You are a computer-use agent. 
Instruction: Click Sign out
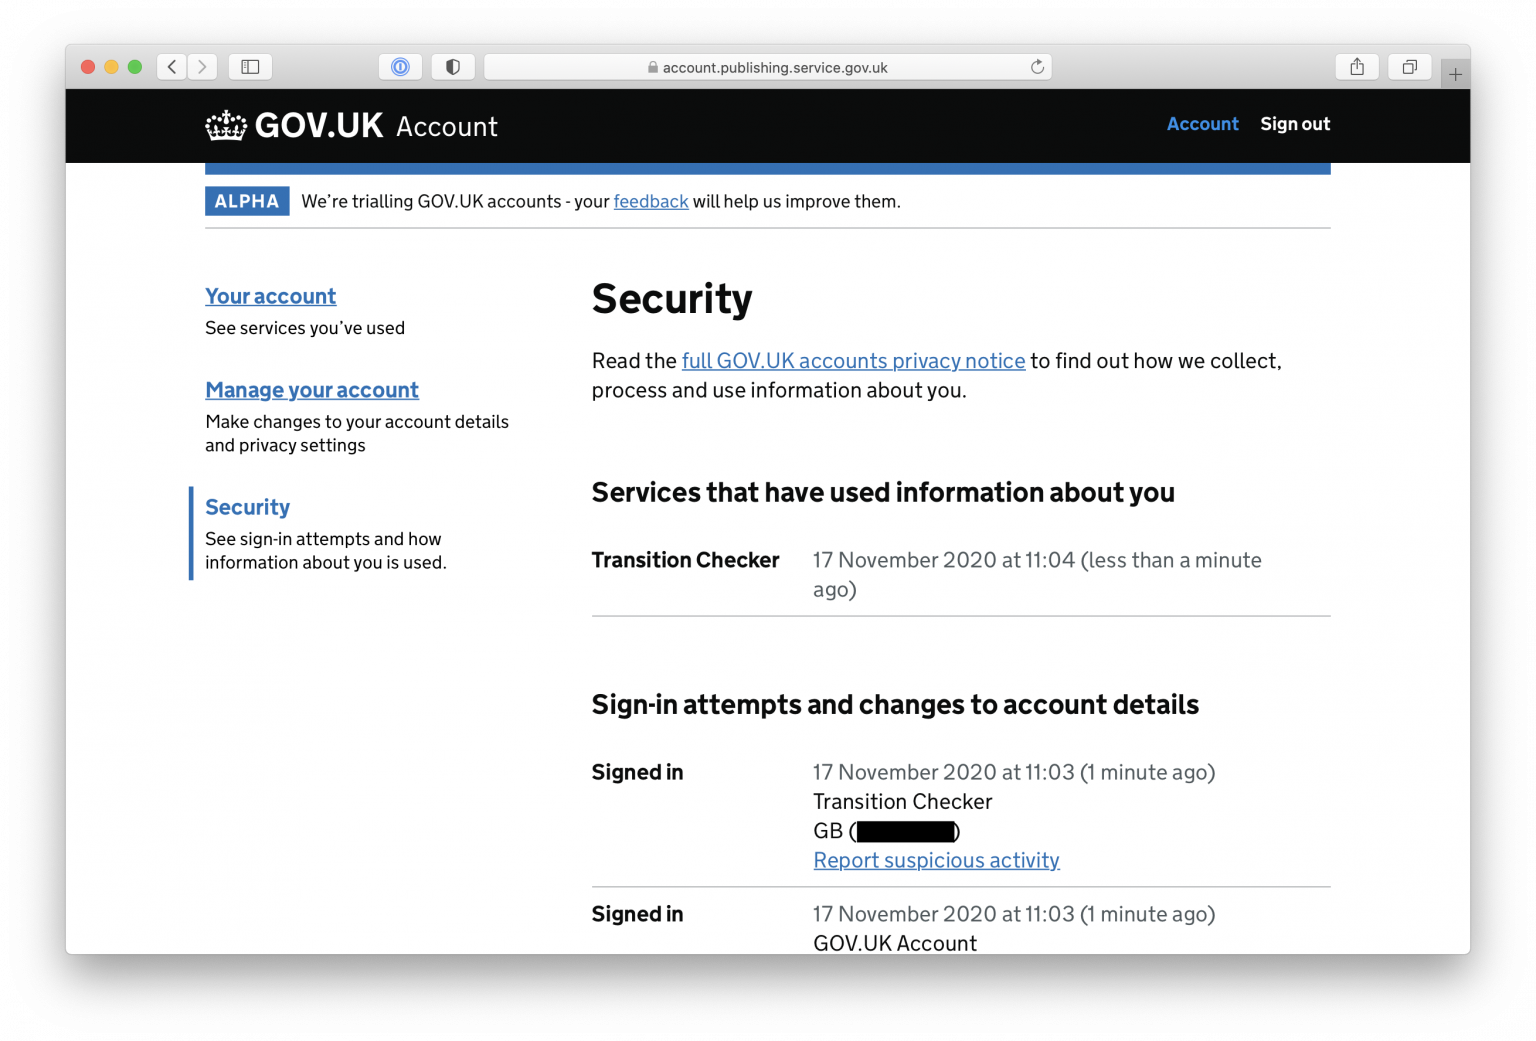[x=1295, y=123]
